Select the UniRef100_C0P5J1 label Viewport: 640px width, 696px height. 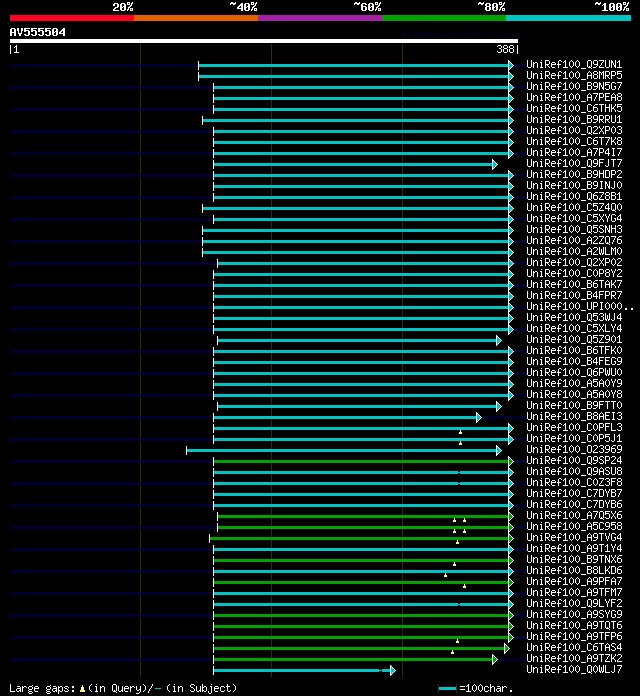(x=574, y=438)
